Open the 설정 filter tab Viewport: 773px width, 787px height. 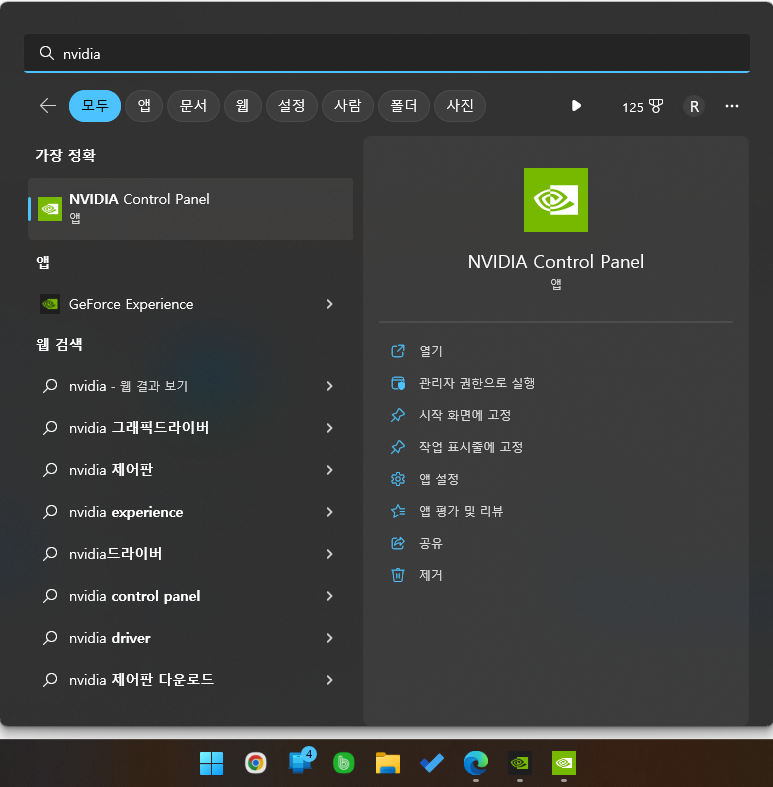292,106
